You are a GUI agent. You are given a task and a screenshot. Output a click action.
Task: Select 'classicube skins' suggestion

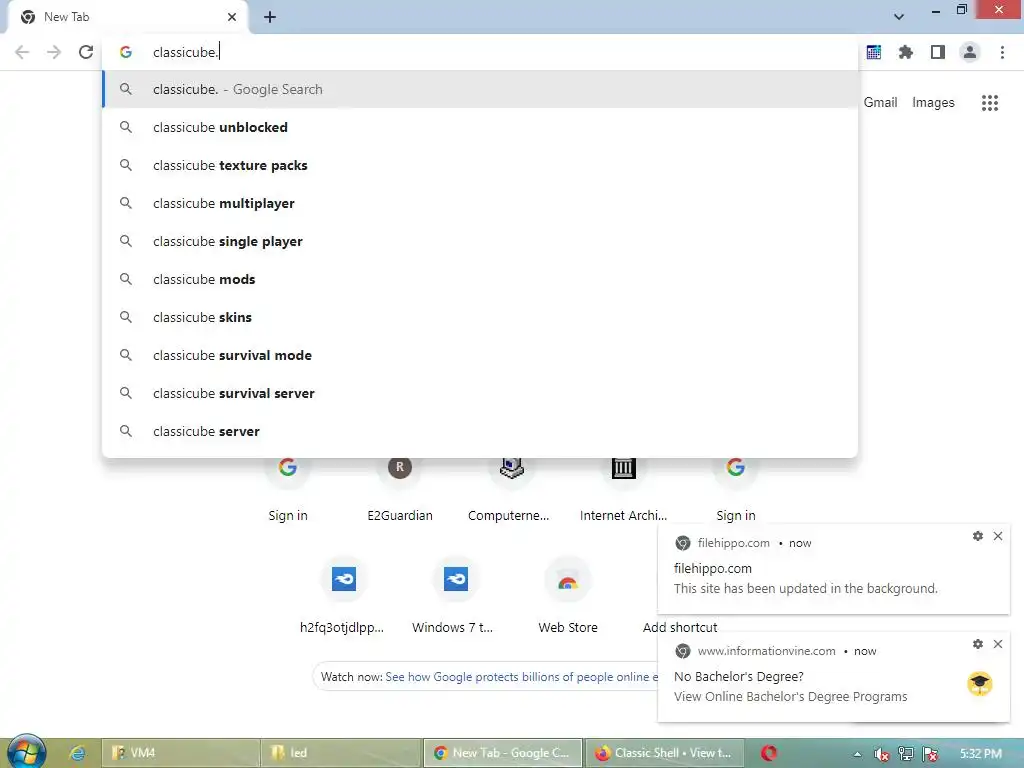coord(480,317)
